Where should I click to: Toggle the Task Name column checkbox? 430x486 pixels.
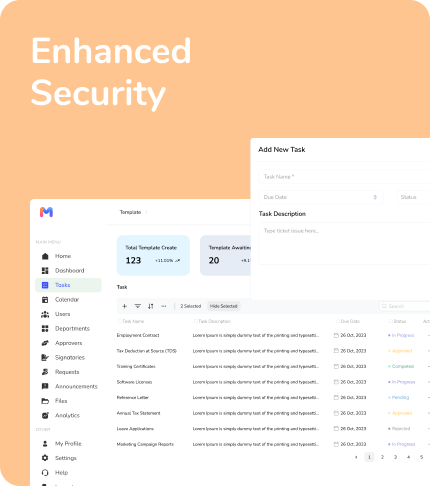tap(119, 321)
